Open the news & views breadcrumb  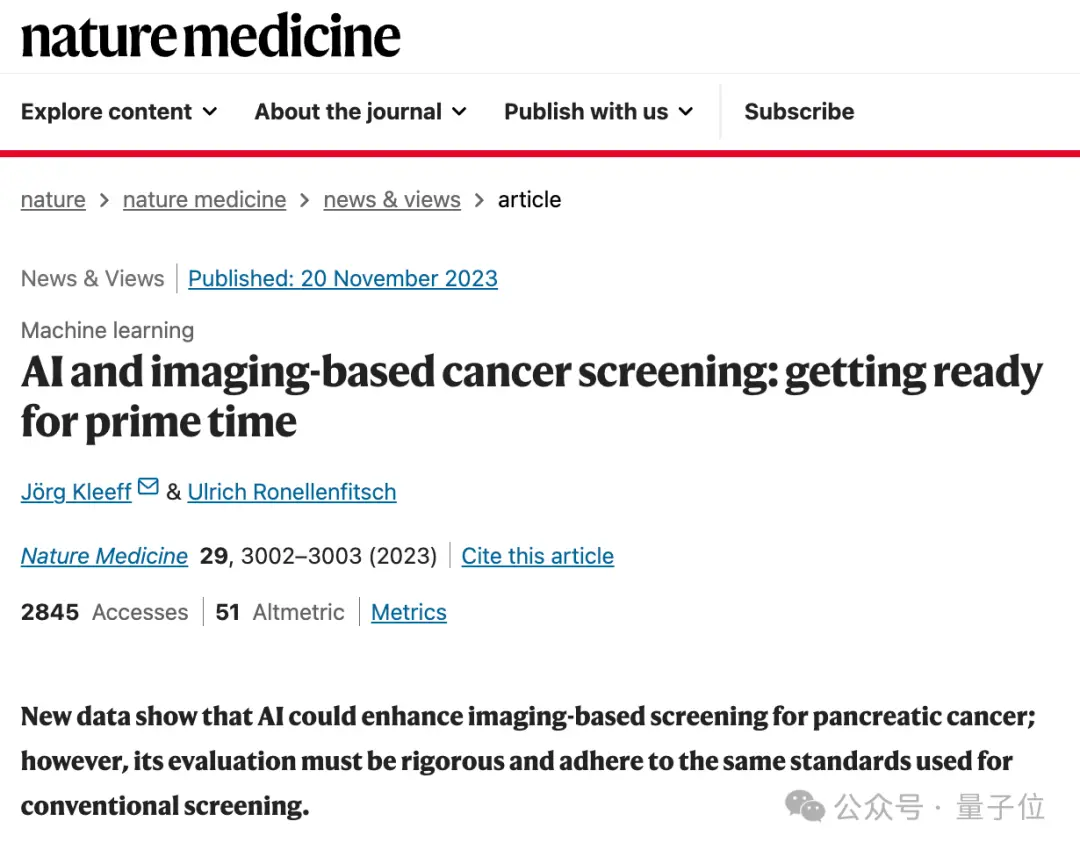pos(392,200)
